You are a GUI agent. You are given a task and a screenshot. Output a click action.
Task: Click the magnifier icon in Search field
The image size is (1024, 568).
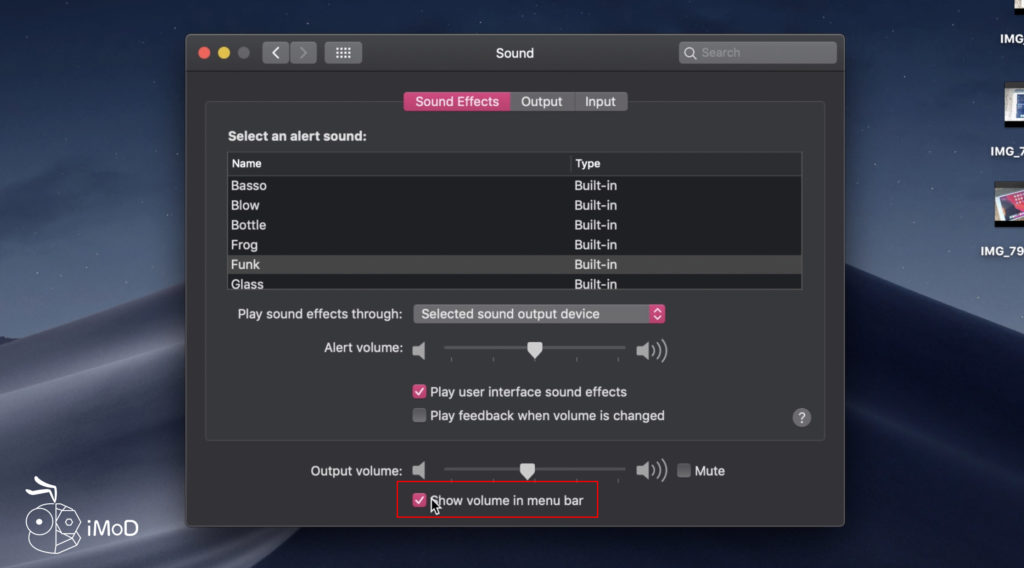[x=690, y=53]
